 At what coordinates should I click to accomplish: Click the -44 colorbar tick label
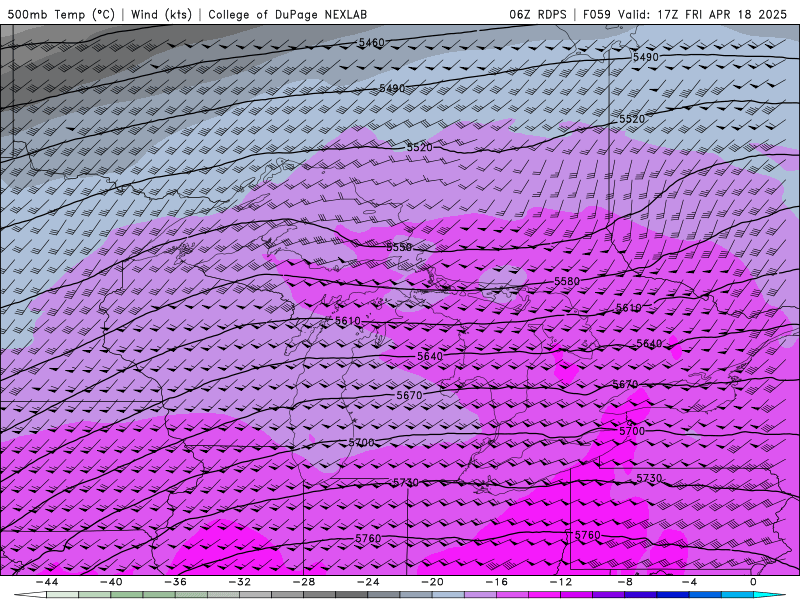pos(47,582)
